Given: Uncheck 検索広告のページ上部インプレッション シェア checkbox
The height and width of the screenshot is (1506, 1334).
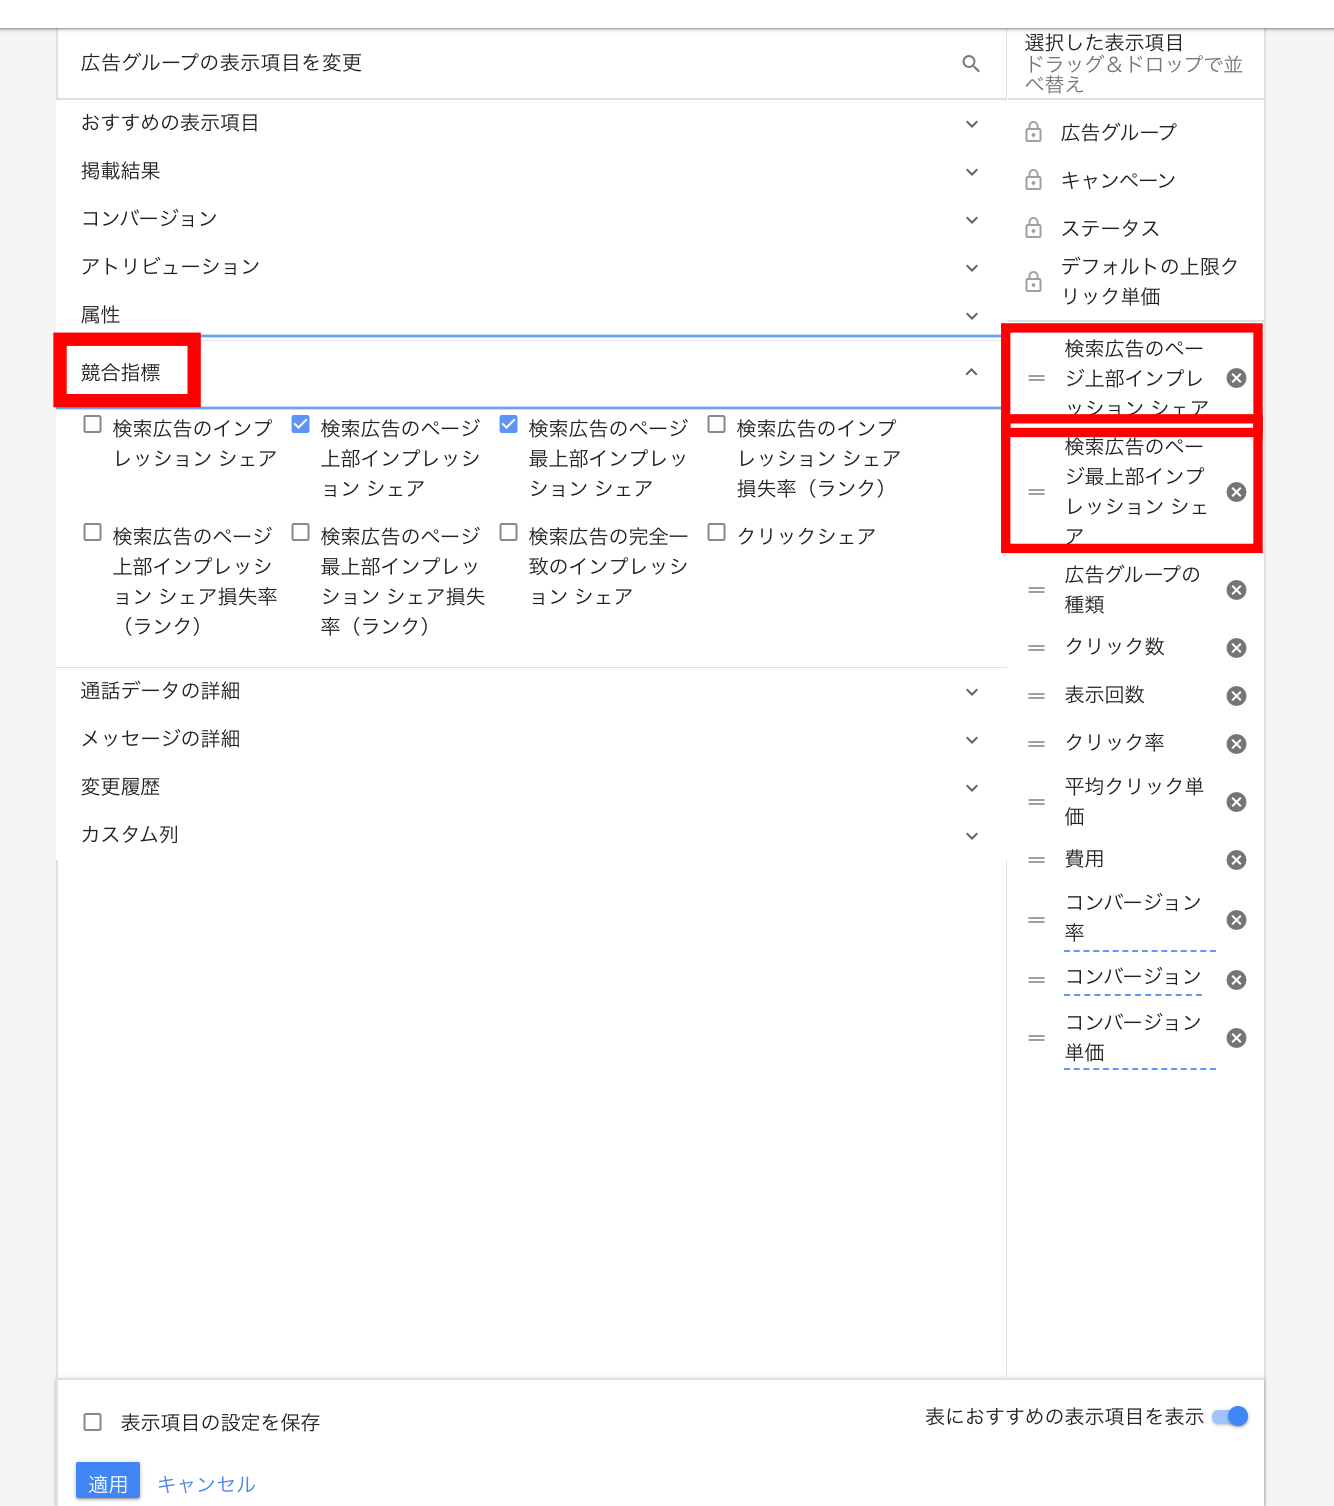Looking at the screenshot, I should pos(300,424).
